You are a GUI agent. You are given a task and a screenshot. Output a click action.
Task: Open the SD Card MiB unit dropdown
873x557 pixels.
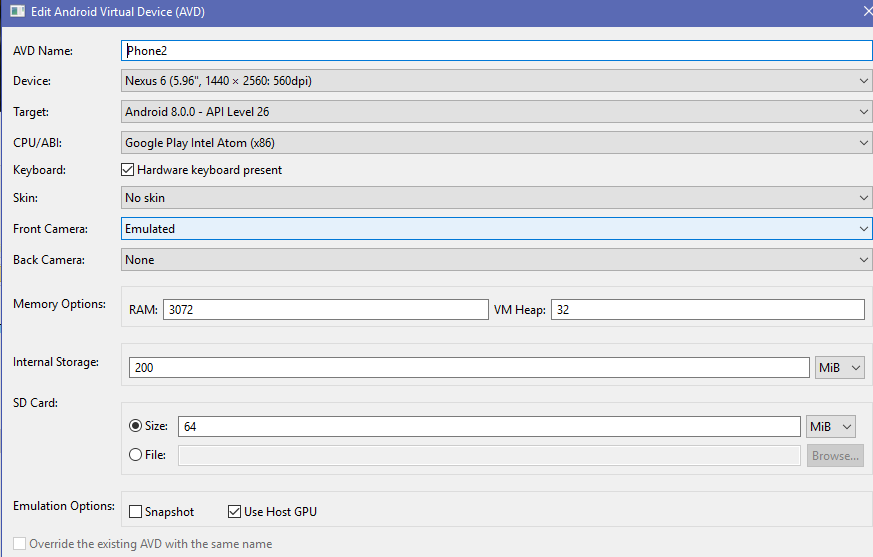(831, 427)
